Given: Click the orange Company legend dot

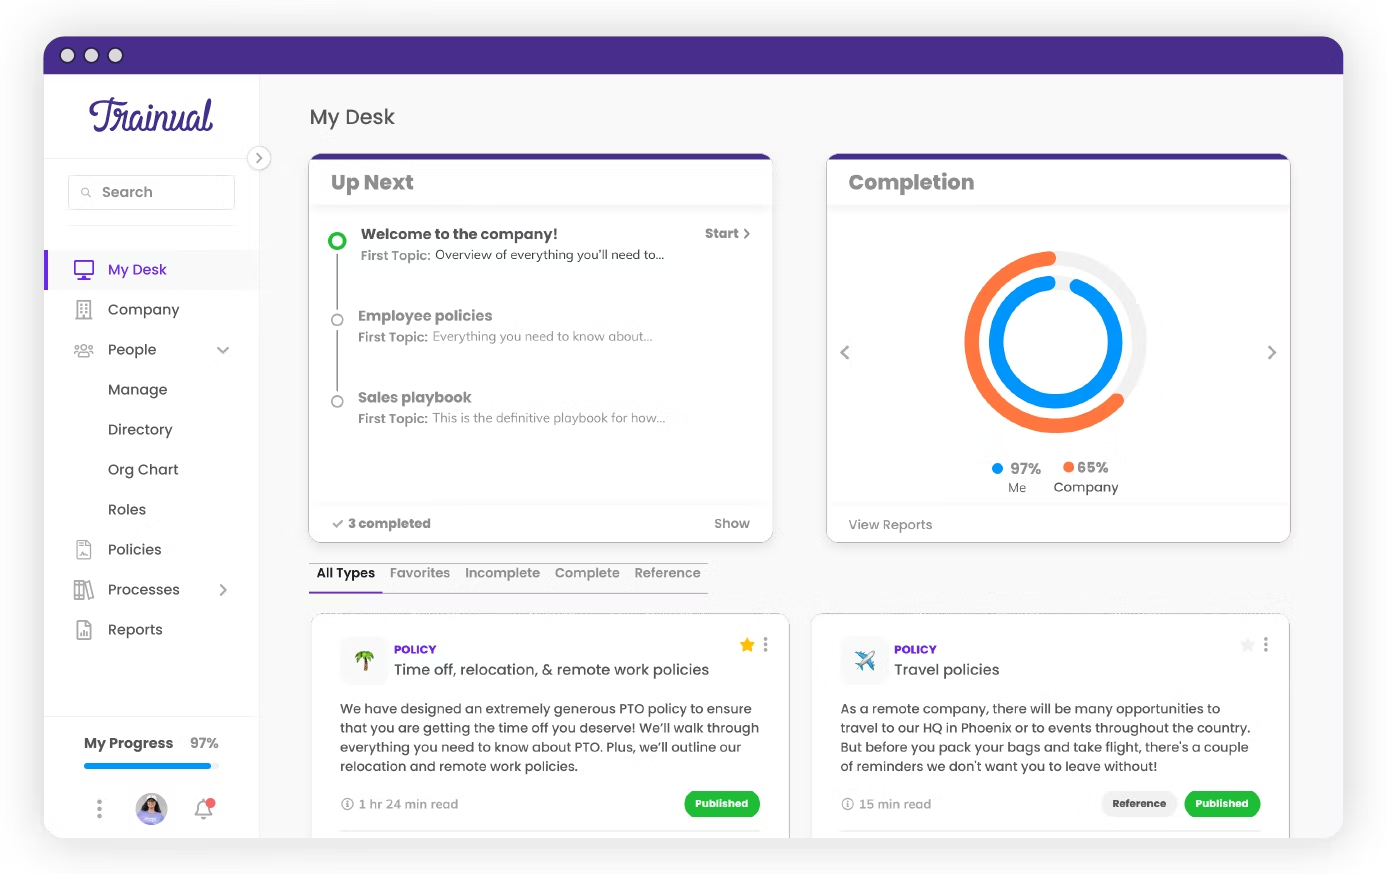Looking at the screenshot, I should click(x=1068, y=467).
